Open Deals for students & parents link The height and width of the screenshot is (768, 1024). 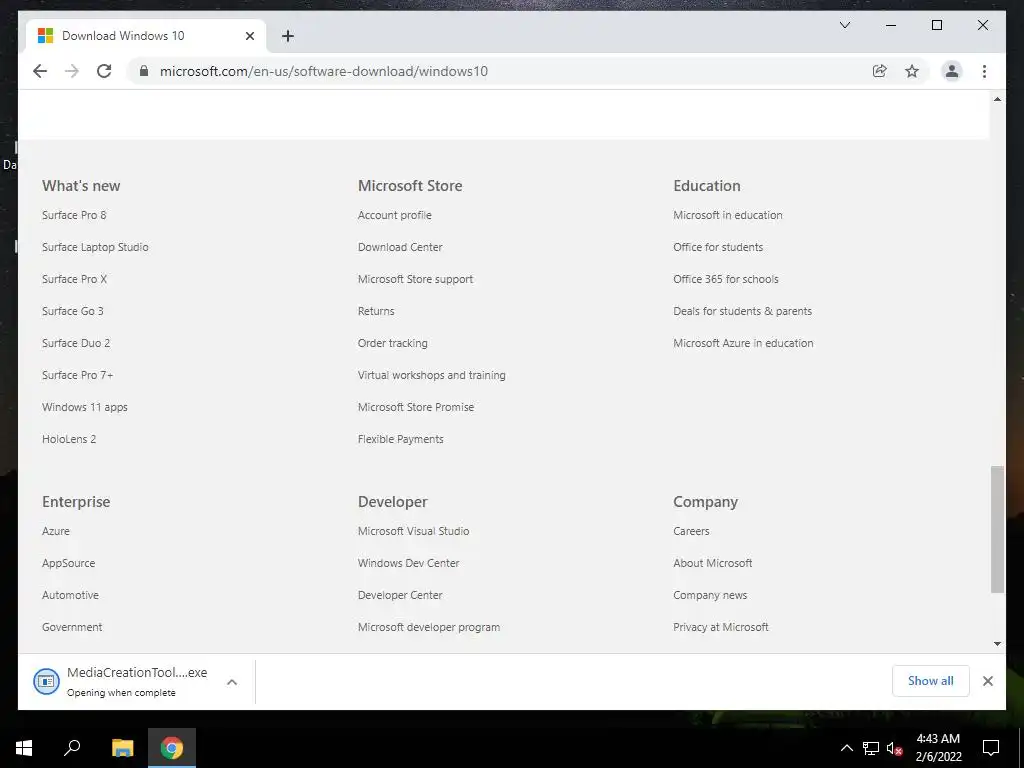743,311
